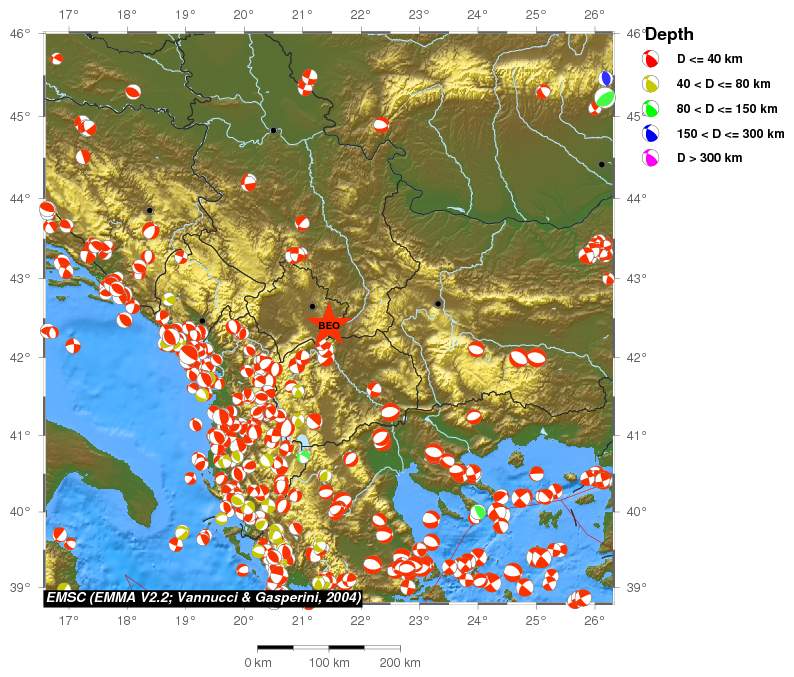Click the "D <= 40 km" legend label

[709, 60]
